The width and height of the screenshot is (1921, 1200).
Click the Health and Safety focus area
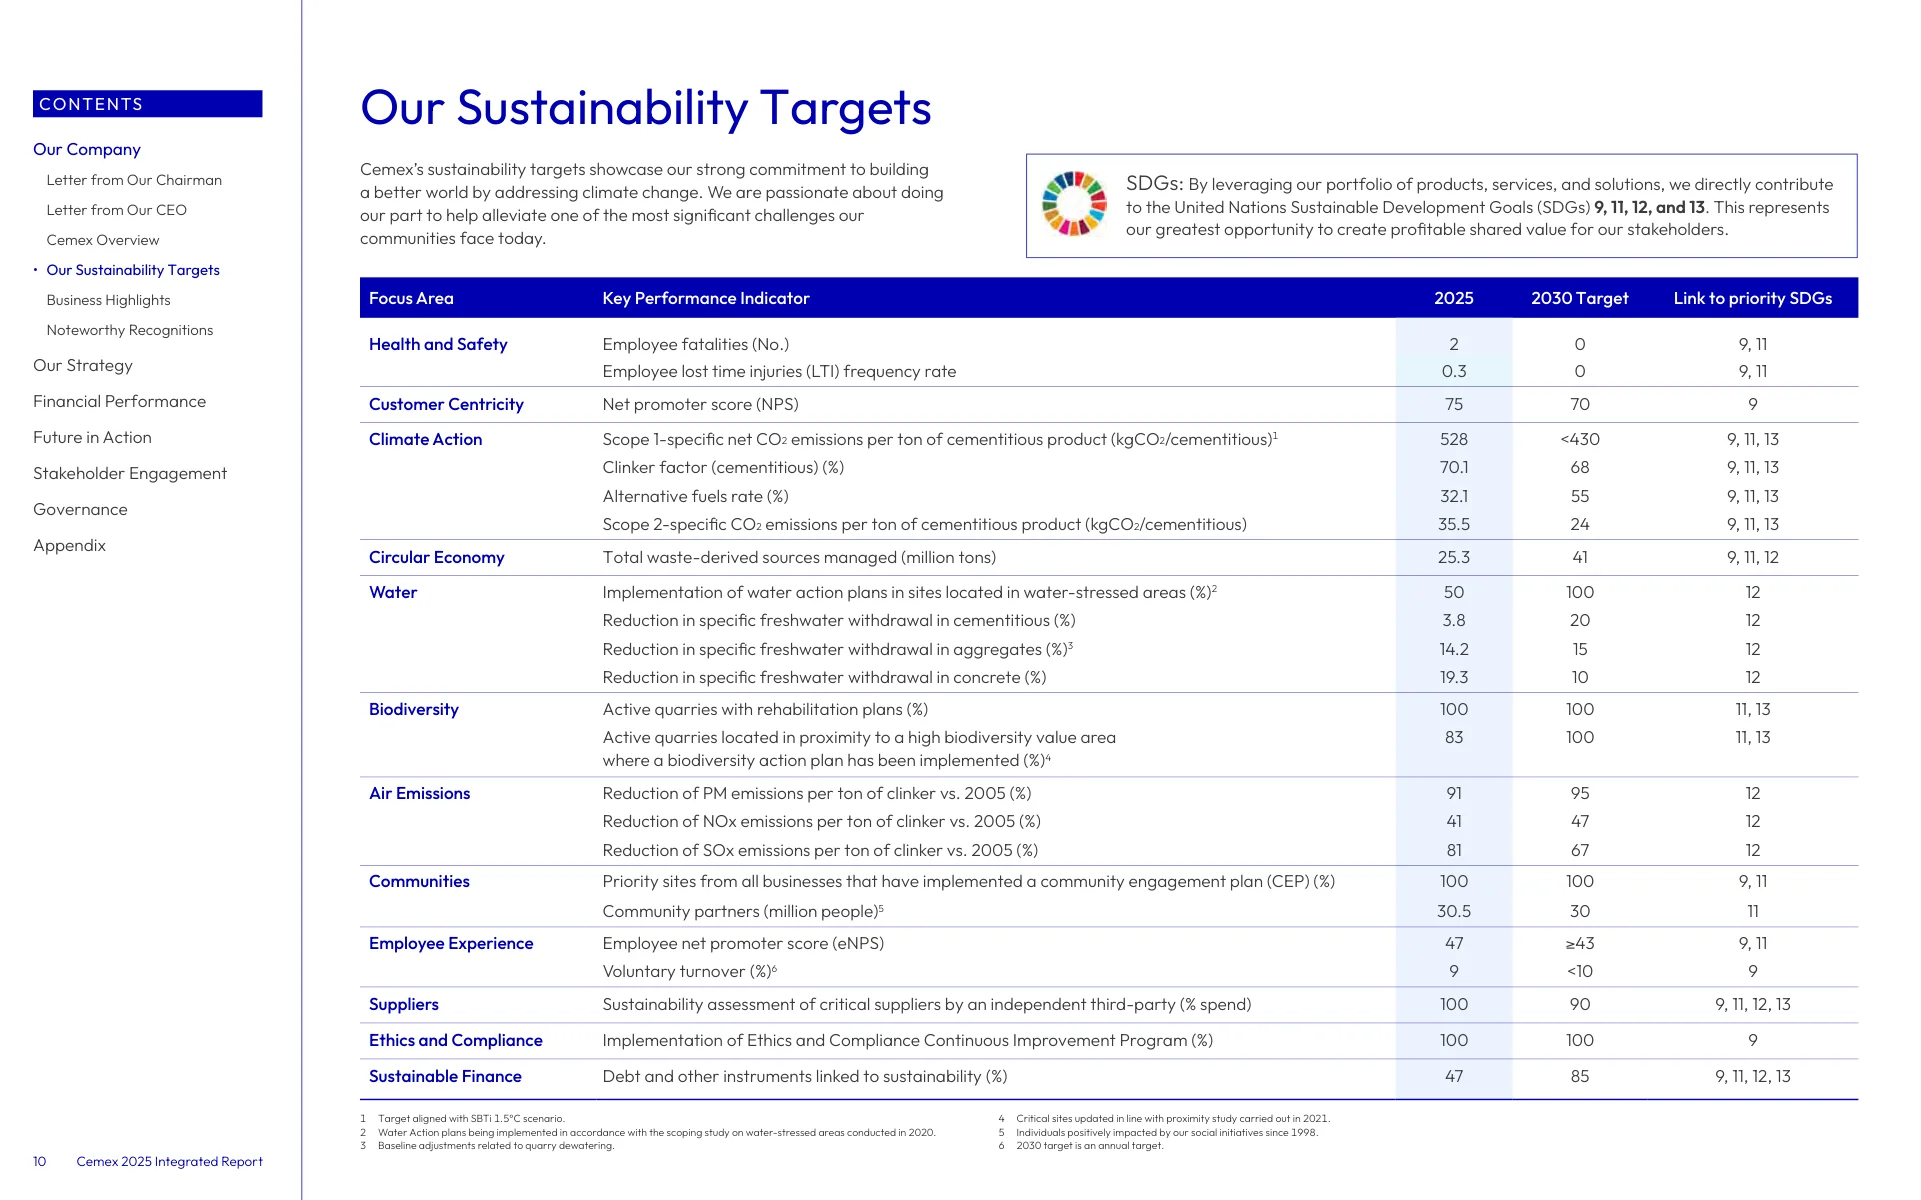pos(438,344)
